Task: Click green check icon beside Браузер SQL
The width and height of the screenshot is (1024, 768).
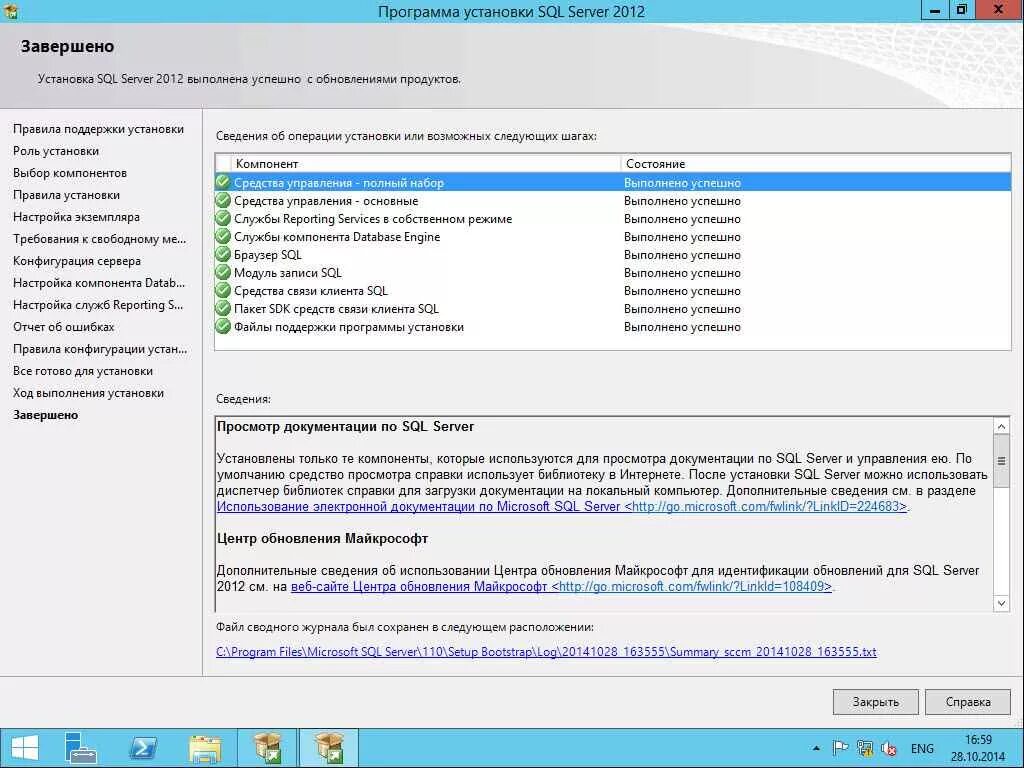Action: 223,254
